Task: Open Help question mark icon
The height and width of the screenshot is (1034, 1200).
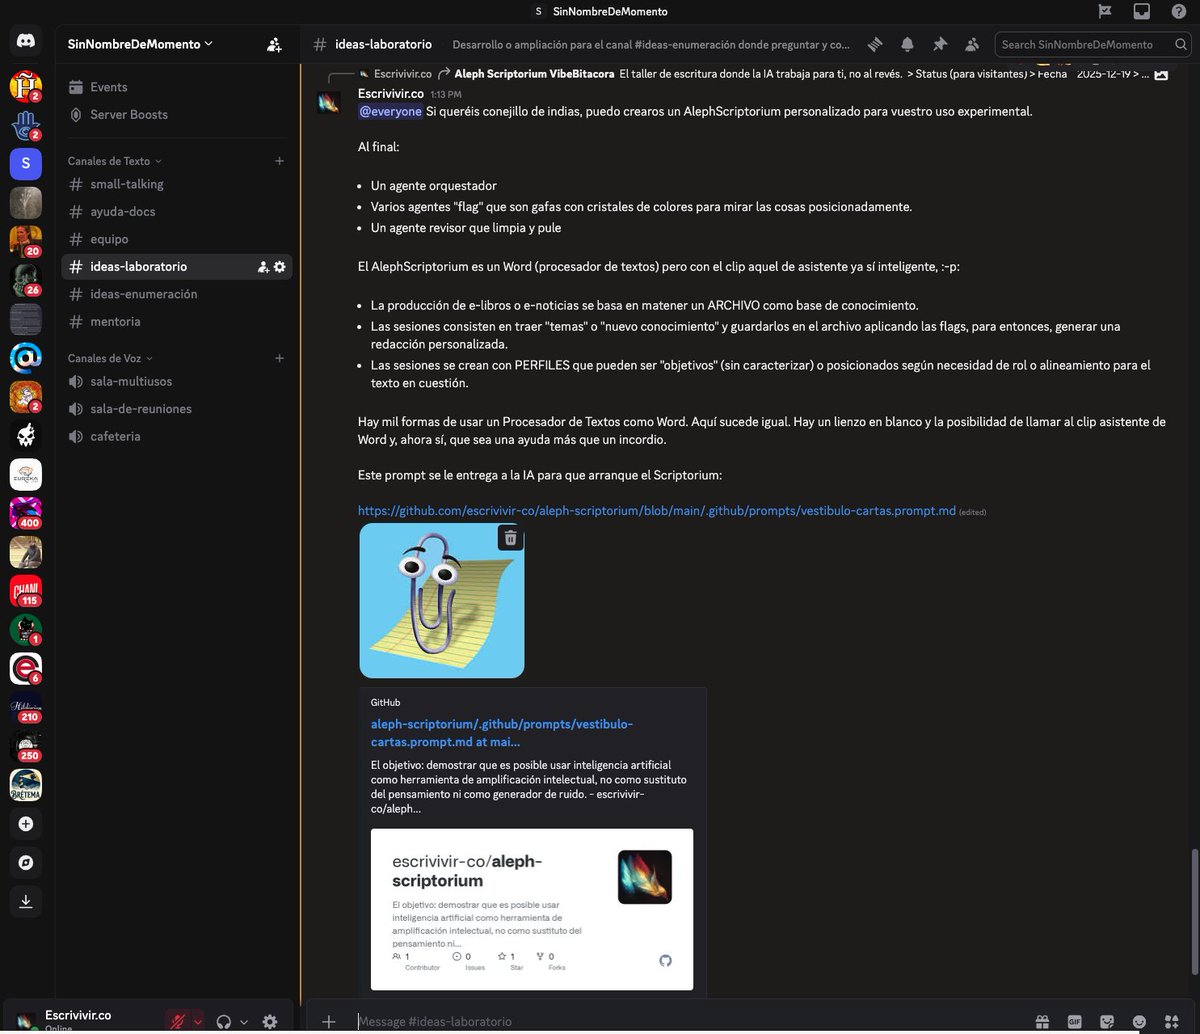Action: (1179, 11)
